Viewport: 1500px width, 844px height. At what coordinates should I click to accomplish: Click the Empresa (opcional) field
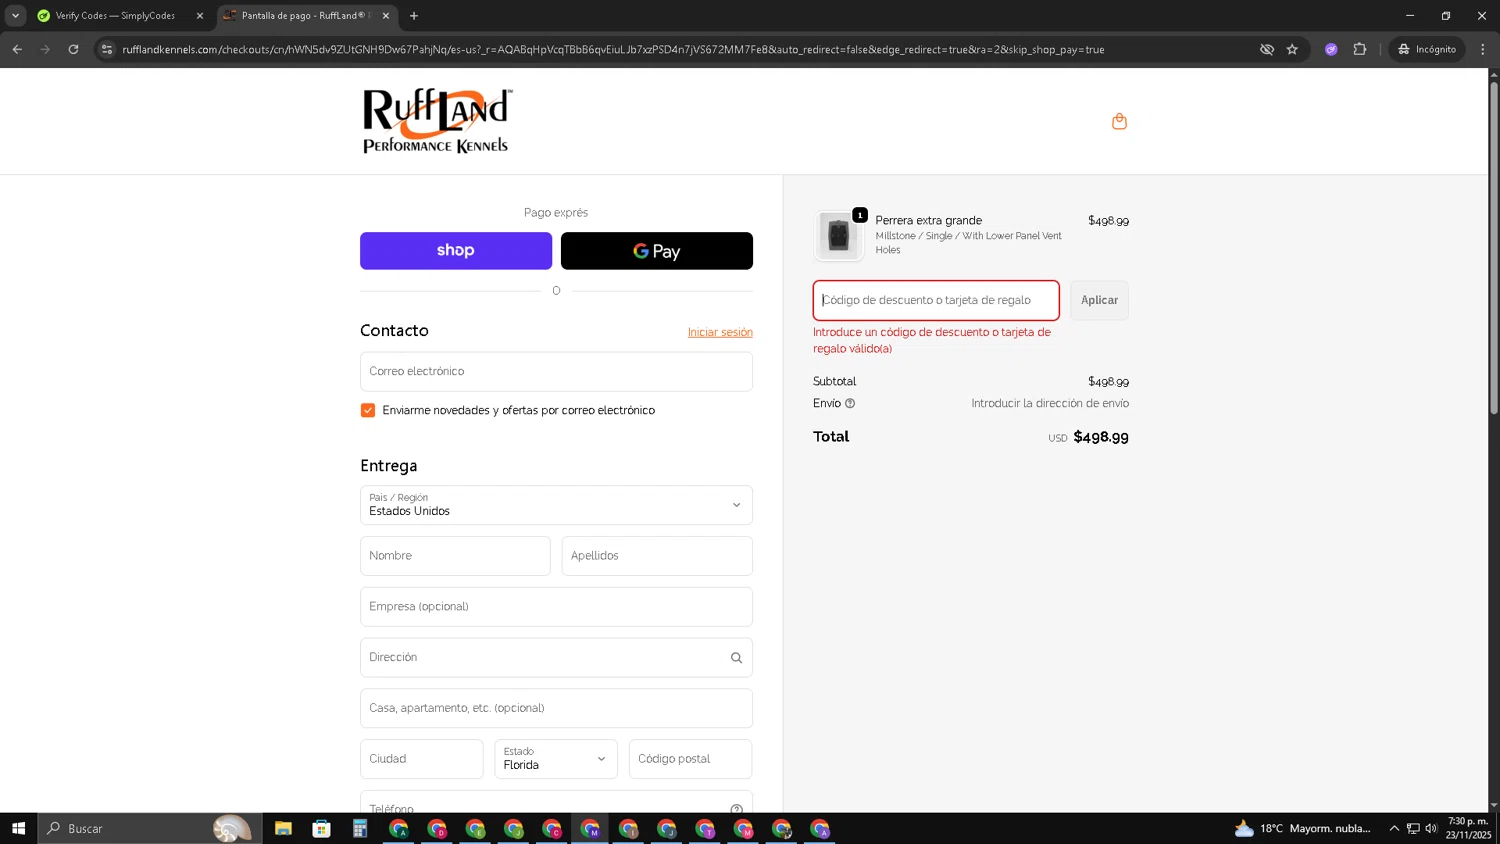tap(556, 607)
